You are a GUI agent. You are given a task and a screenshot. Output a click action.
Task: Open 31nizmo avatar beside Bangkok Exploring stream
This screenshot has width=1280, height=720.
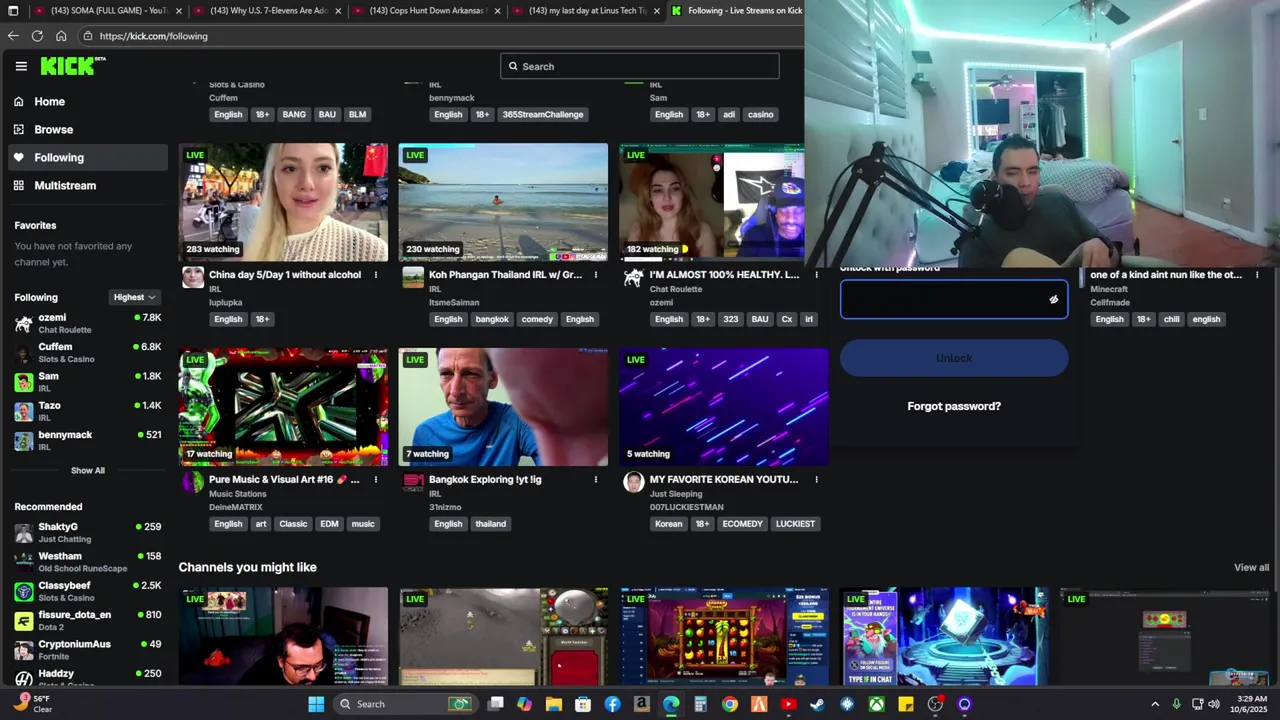tap(413, 482)
